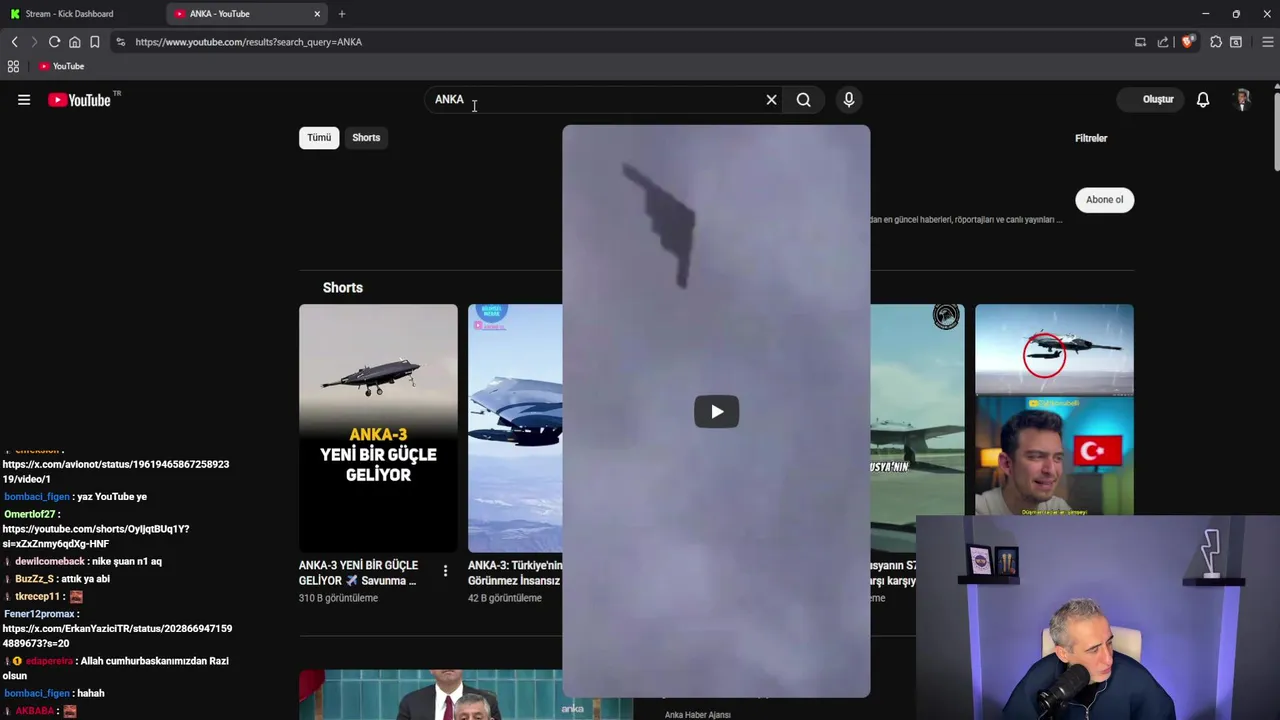Open the youtube.com/shorts link from Omertlof27
This screenshot has width=1280, height=720.
(96, 536)
